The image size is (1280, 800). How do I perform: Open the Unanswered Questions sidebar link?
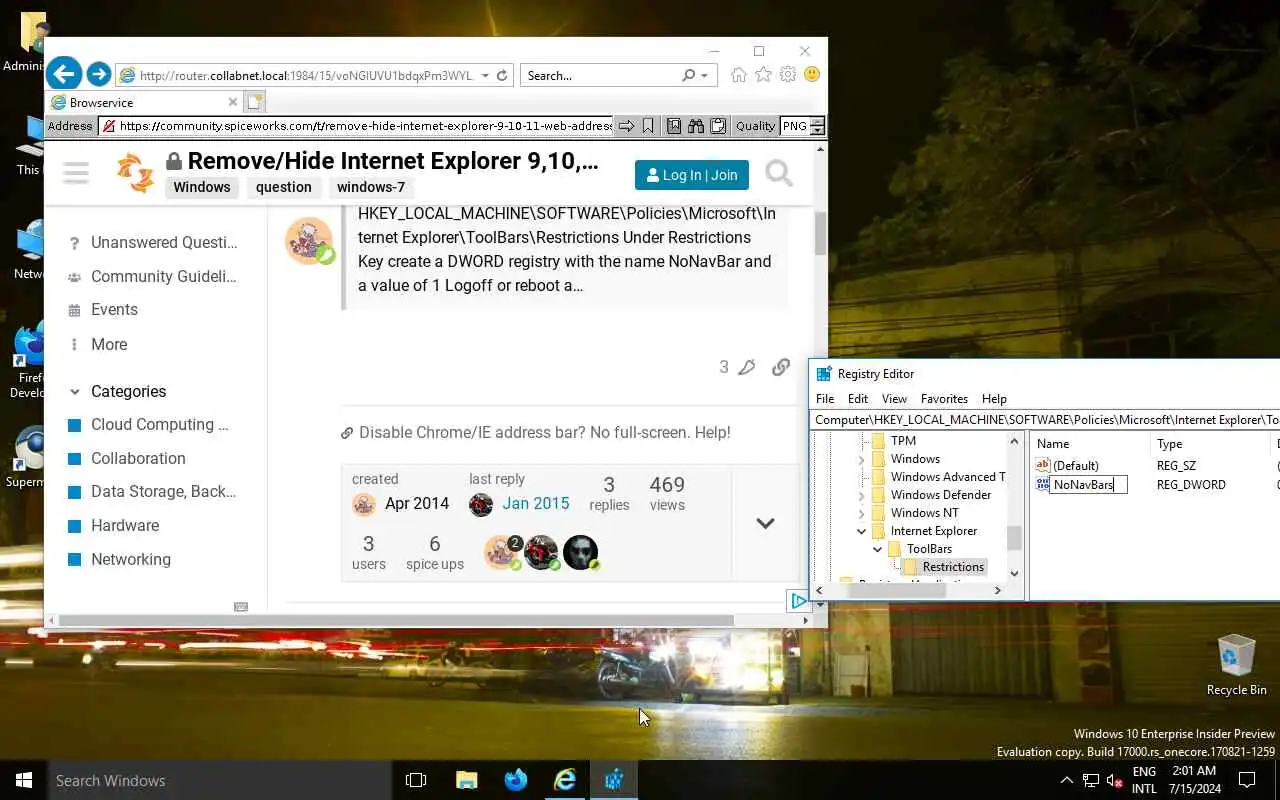pyautogui.click(x=164, y=242)
